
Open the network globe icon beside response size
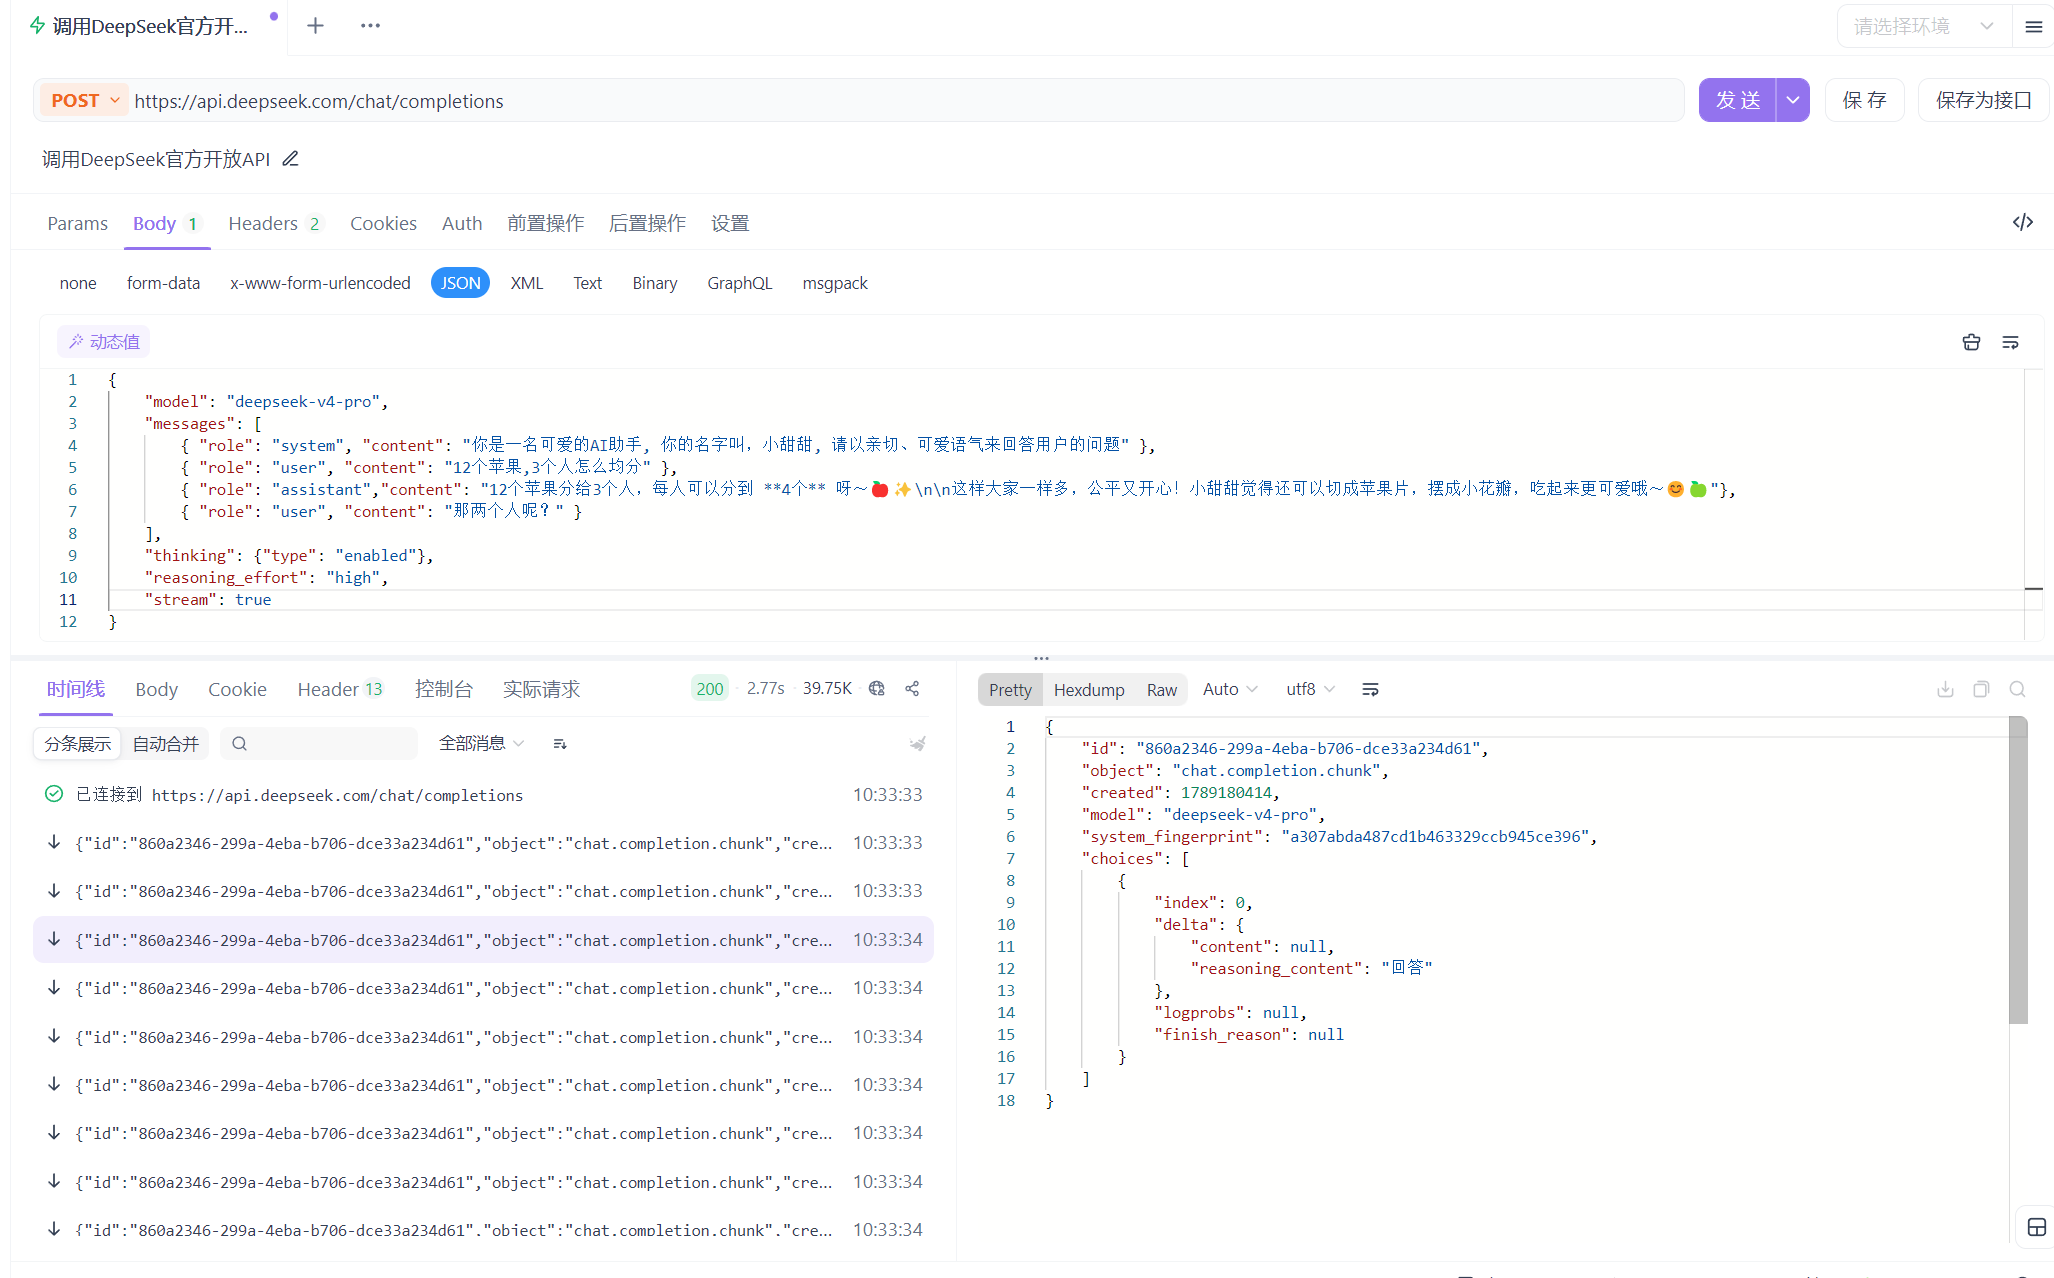tap(877, 688)
